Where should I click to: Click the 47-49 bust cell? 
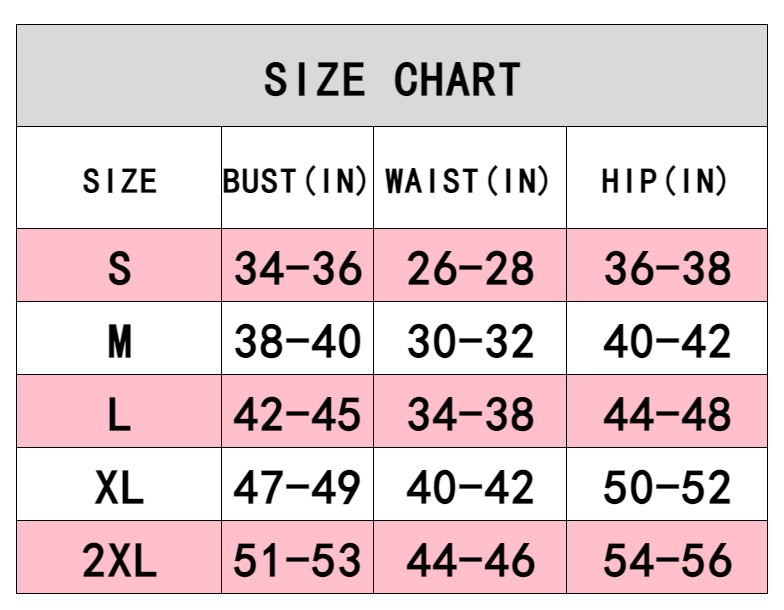[x=297, y=488]
